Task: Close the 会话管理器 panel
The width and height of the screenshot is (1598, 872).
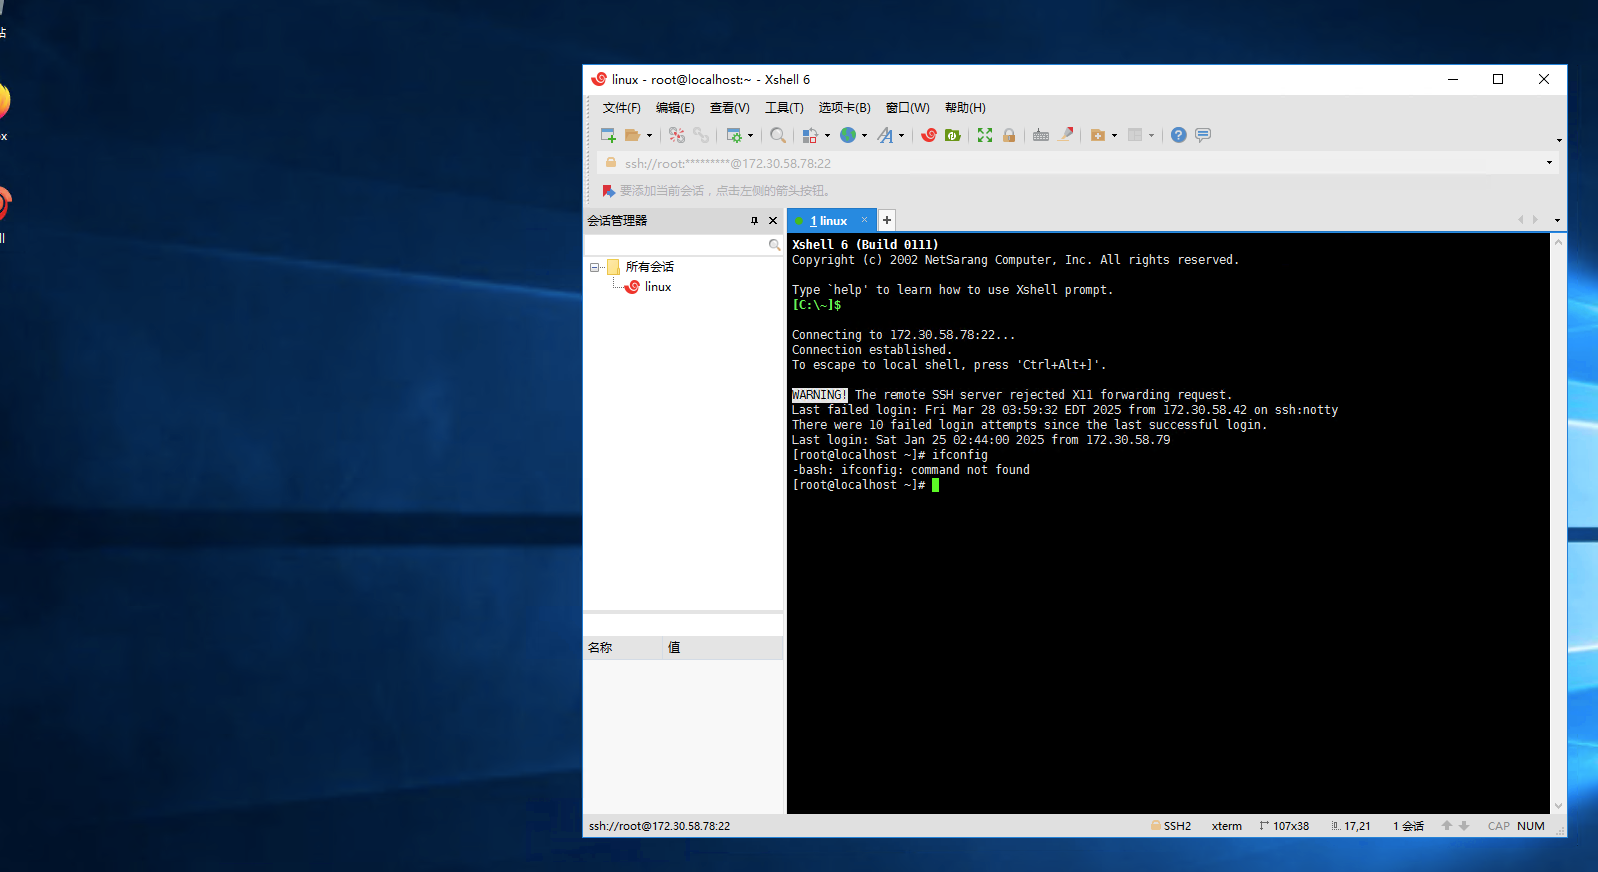Action: click(772, 221)
